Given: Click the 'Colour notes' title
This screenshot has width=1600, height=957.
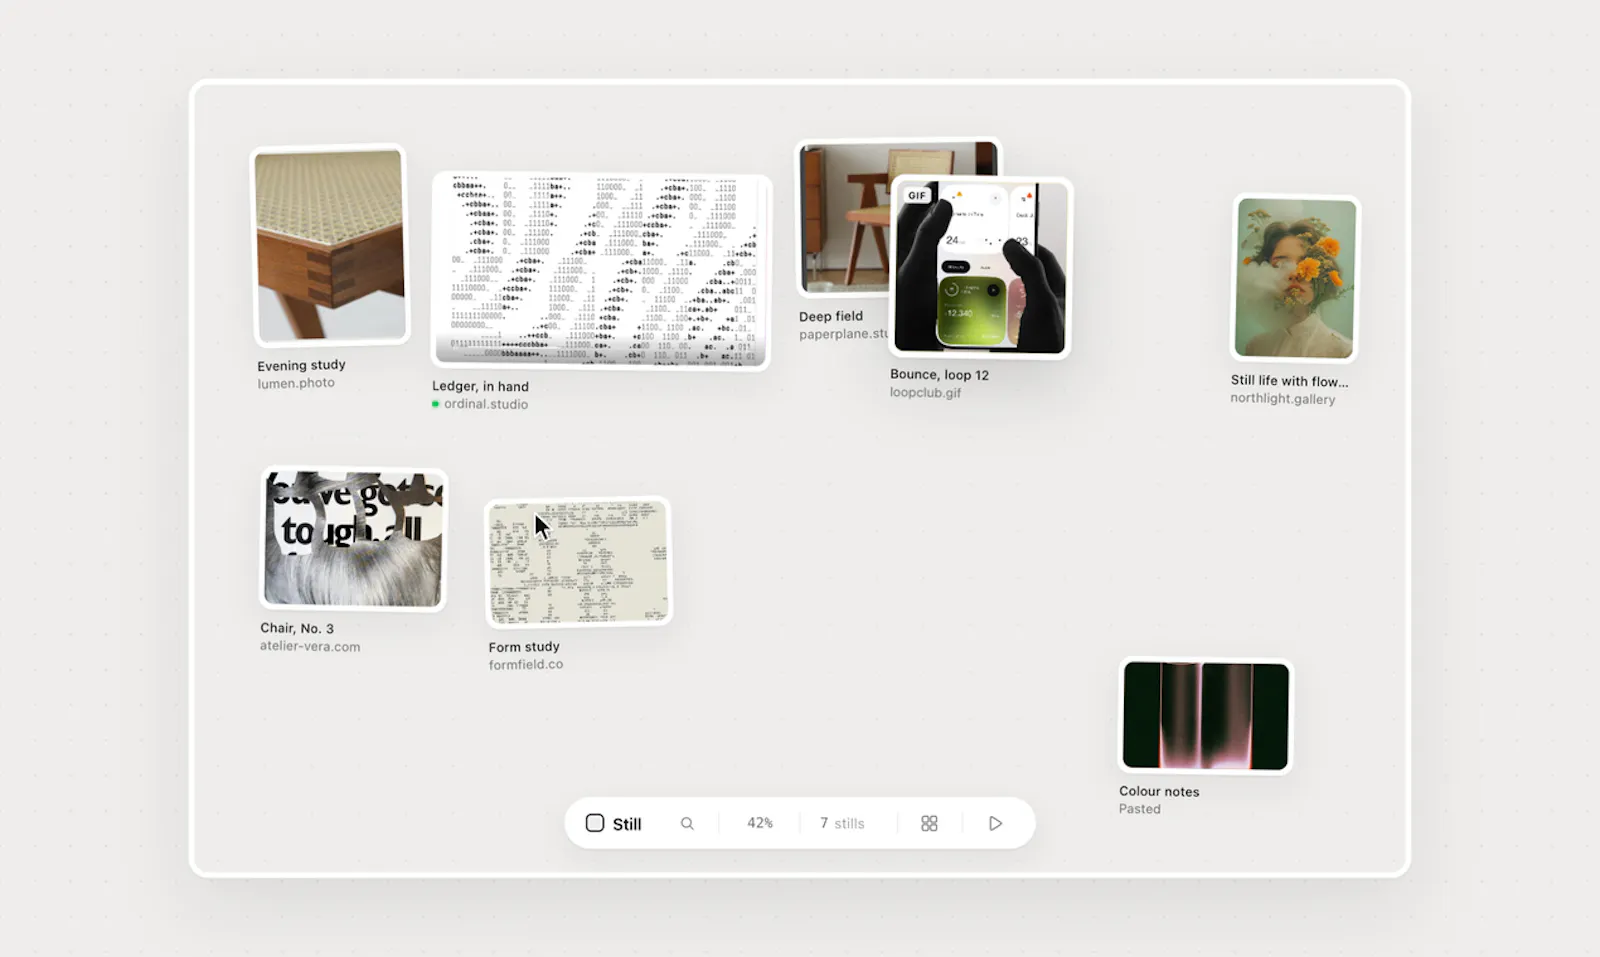Looking at the screenshot, I should (1159, 791).
